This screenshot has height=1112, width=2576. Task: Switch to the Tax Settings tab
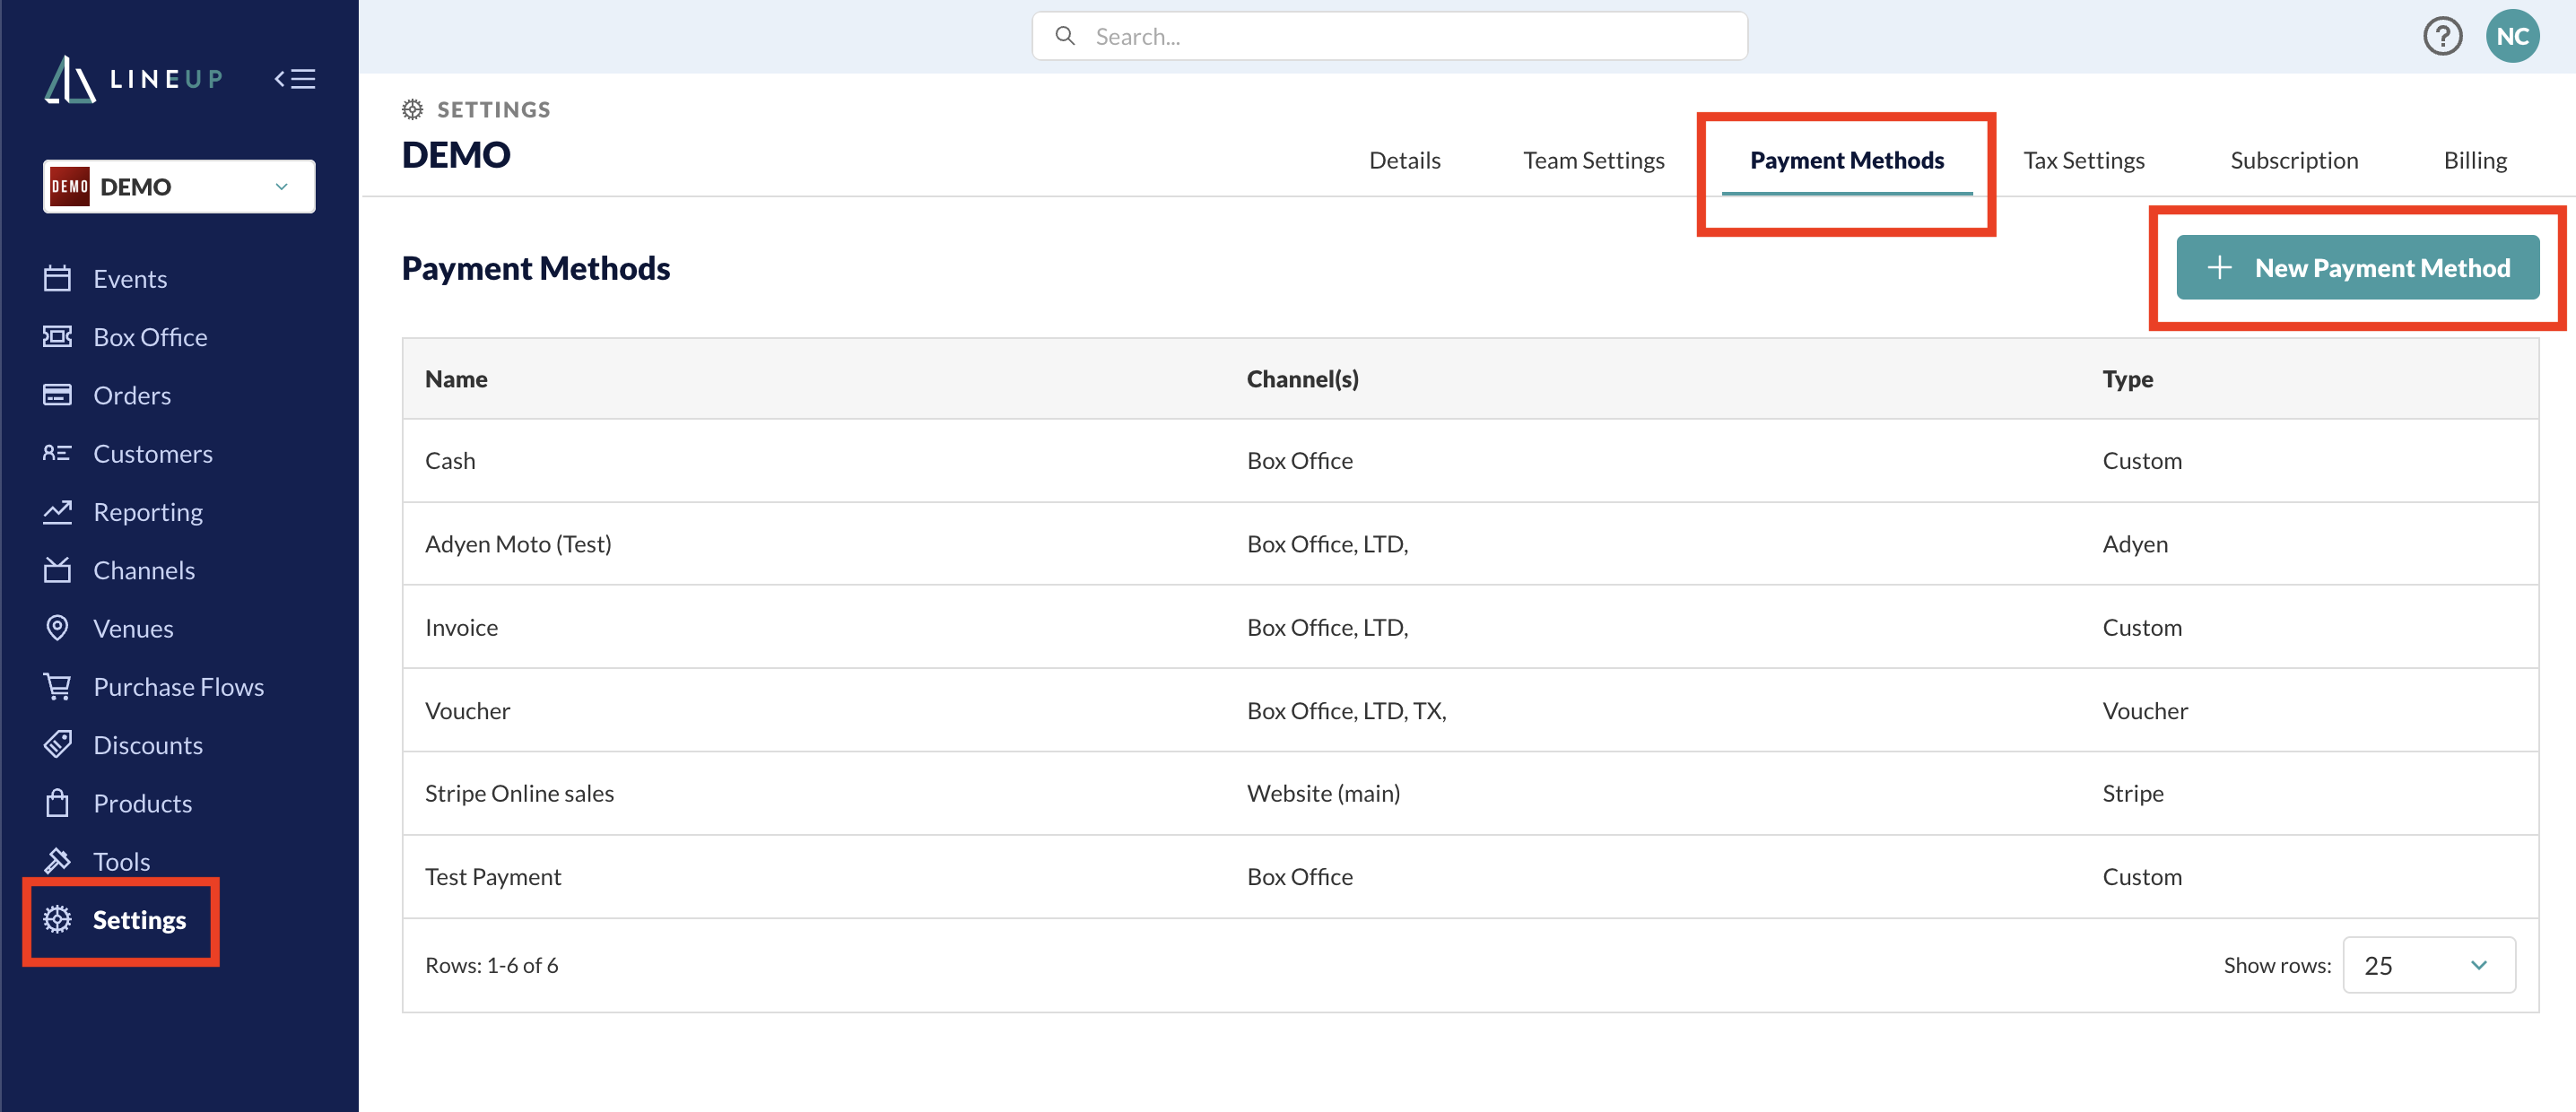2084,160
